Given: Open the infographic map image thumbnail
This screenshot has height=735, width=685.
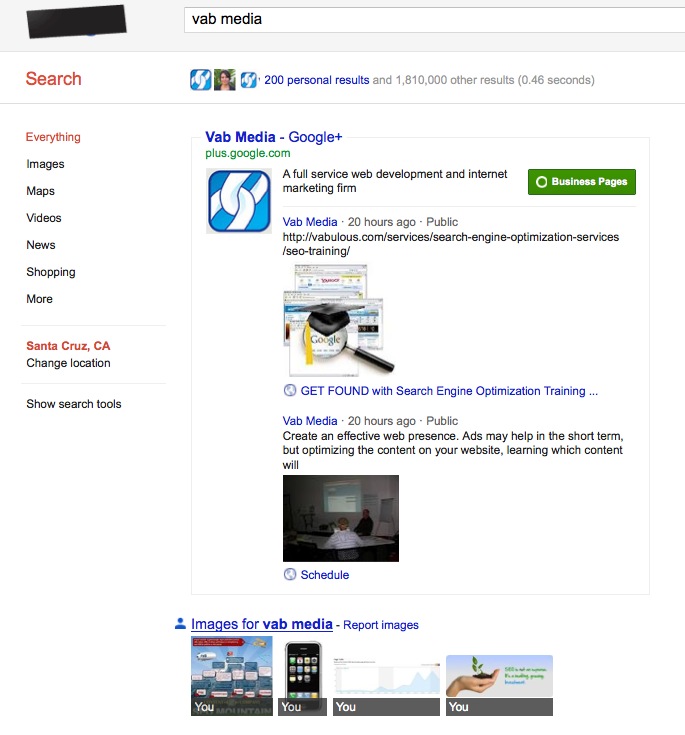Looking at the screenshot, I should [x=232, y=675].
